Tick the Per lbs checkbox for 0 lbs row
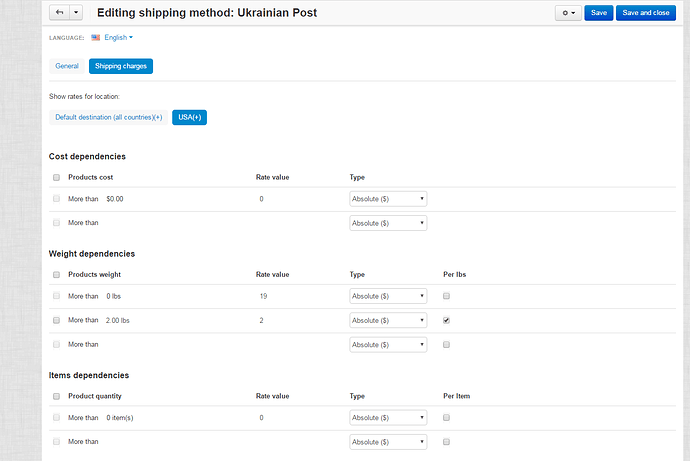The height and width of the screenshot is (461, 690). click(x=446, y=296)
